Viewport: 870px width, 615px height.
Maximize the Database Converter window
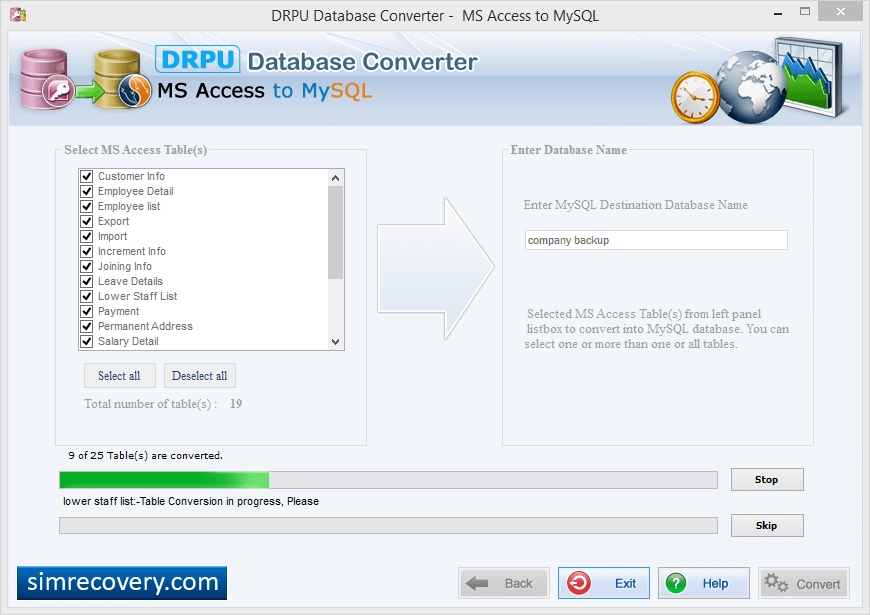pos(805,12)
